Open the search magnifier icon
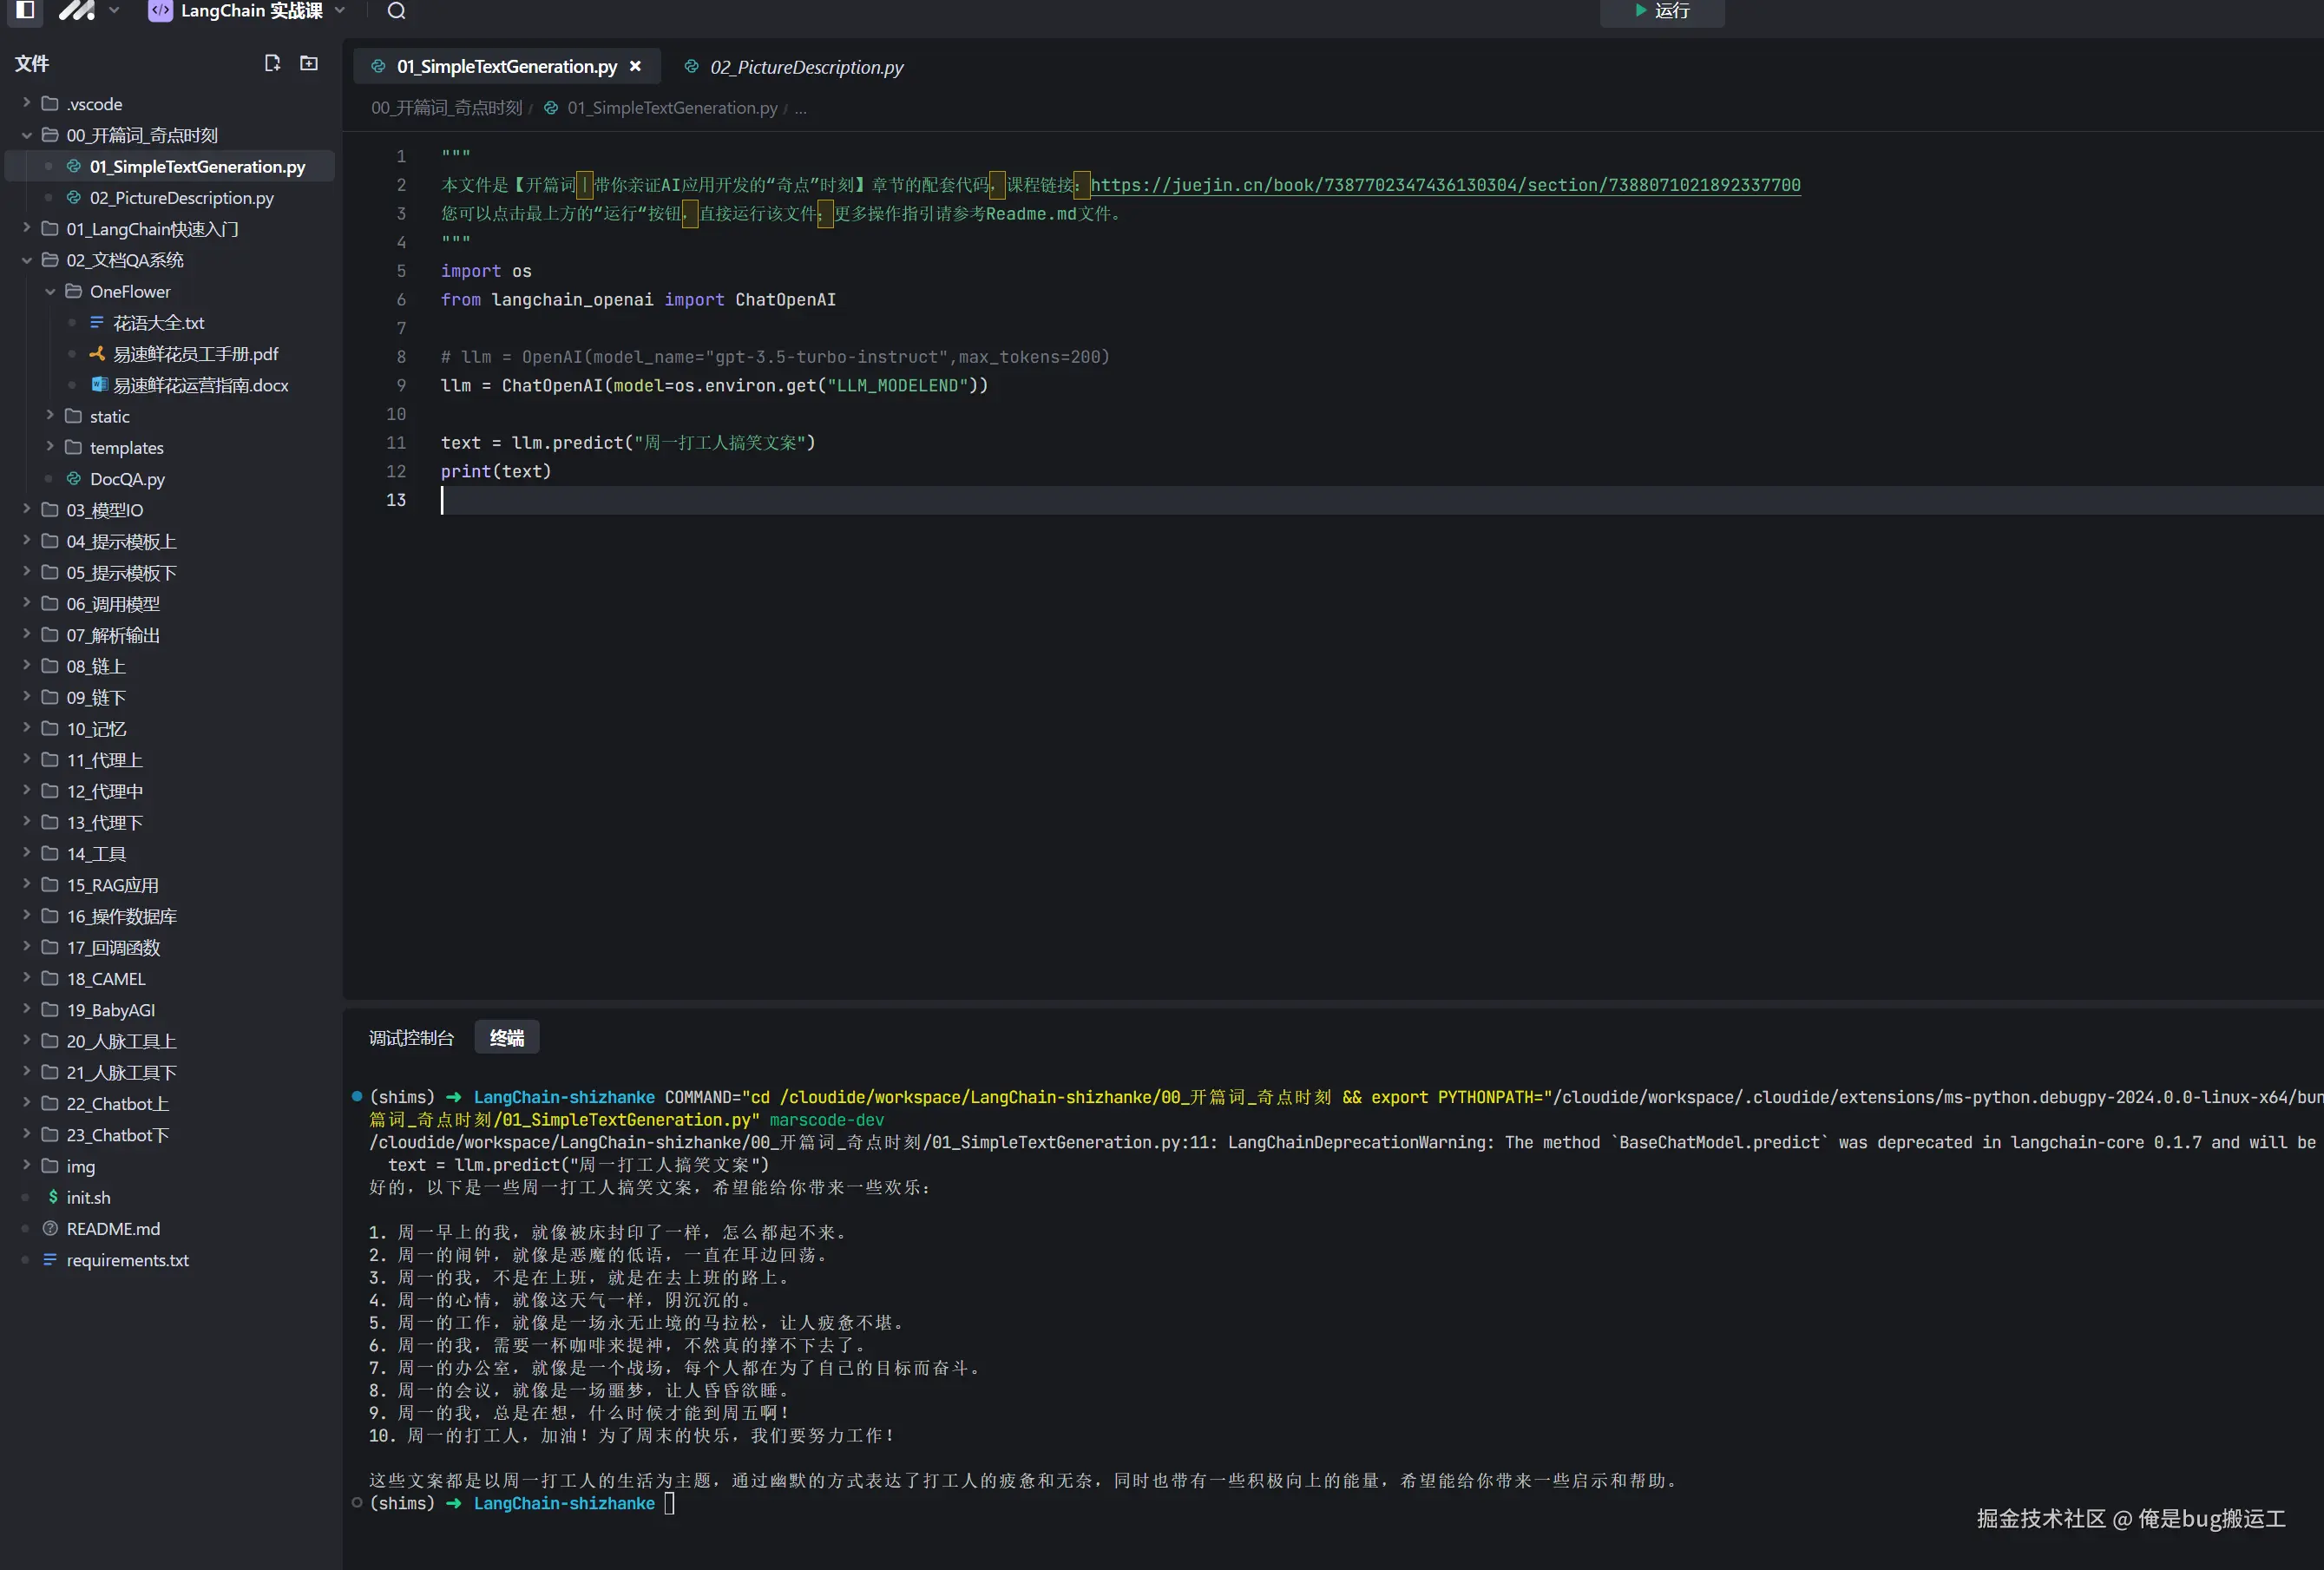 [x=396, y=11]
